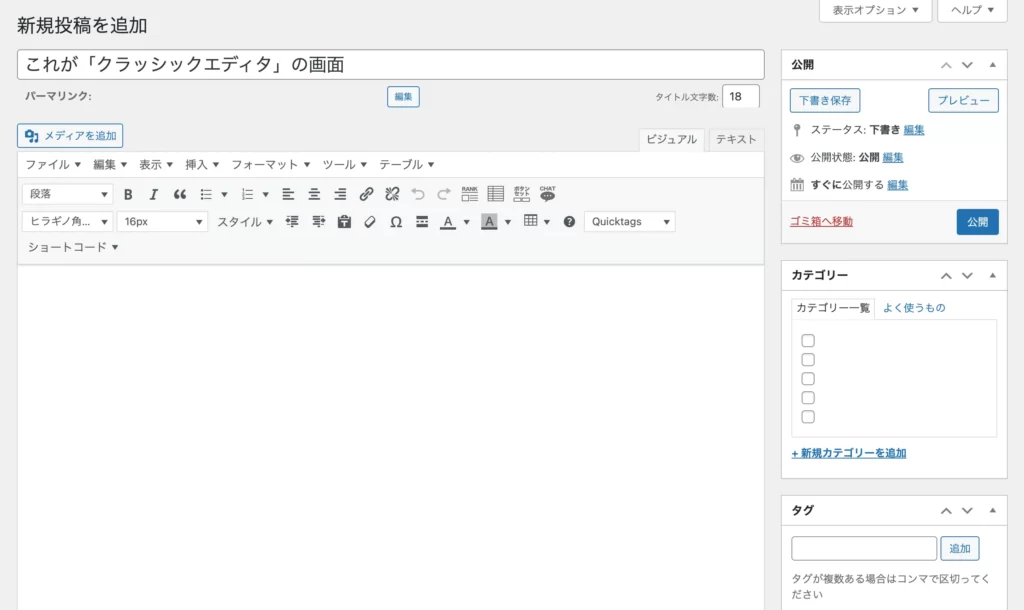Check the second category checkbox
1024x610 pixels.
(808, 359)
